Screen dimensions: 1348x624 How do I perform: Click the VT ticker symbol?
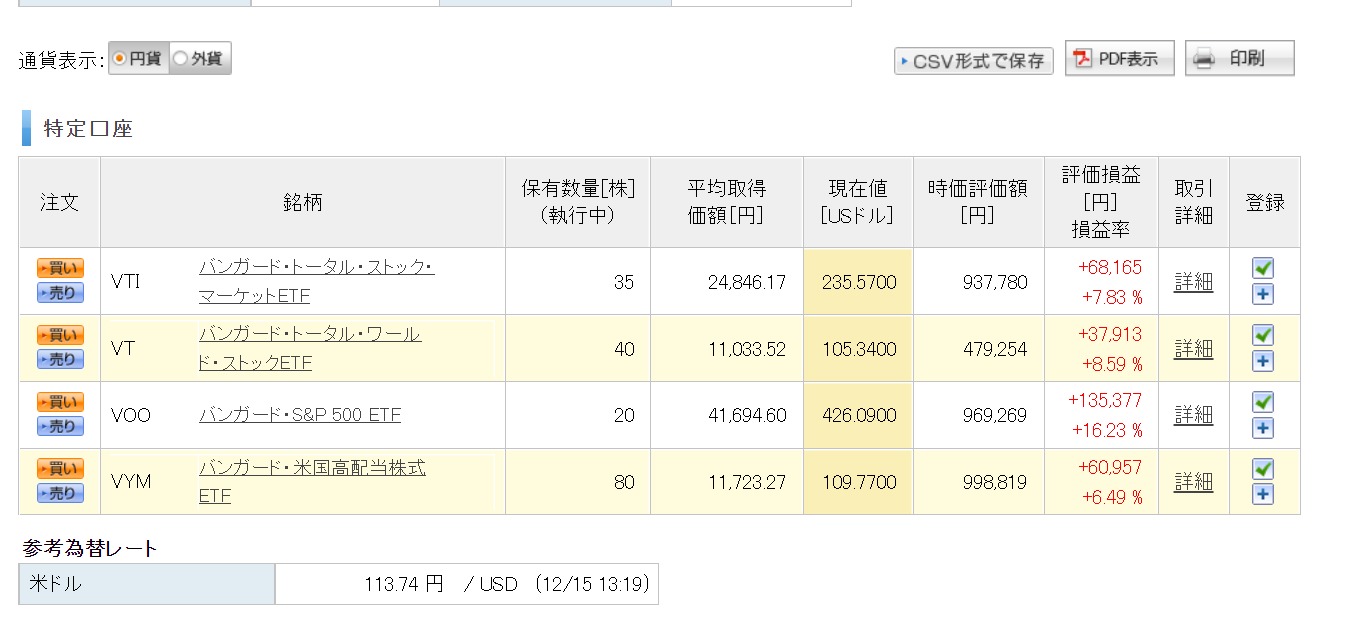pyautogui.click(x=122, y=349)
